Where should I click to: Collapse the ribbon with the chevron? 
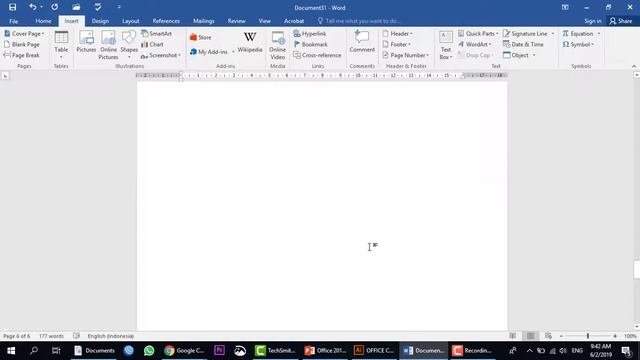pyautogui.click(x=633, y=66)
